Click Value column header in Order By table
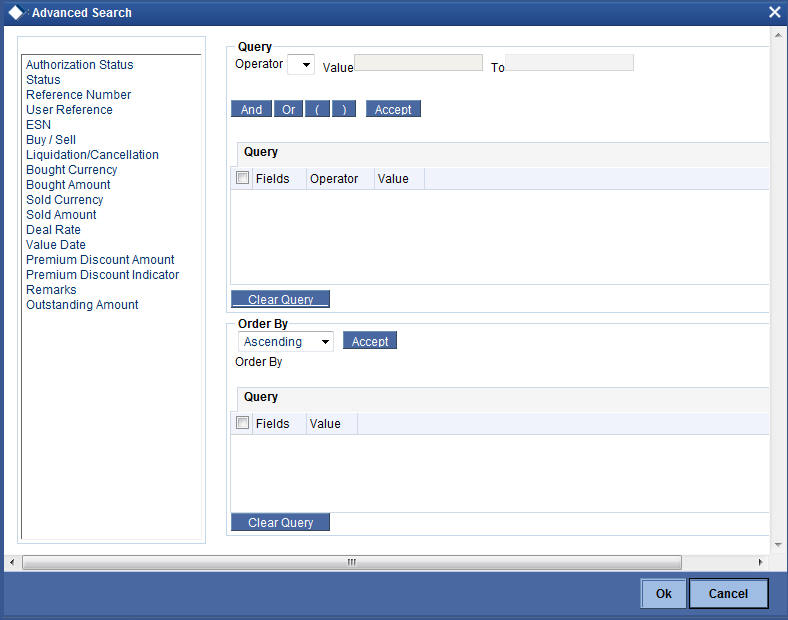 (325, 424)
